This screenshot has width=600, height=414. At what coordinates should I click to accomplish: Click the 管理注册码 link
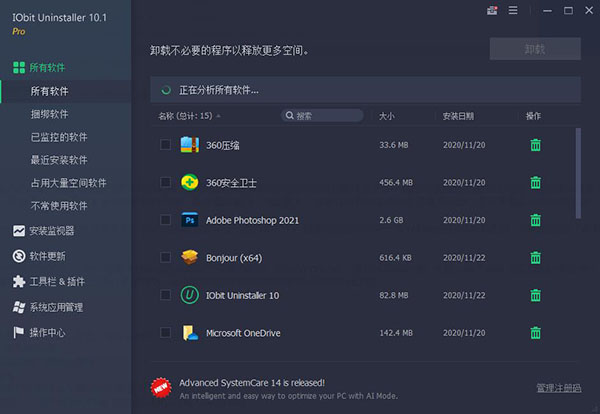point(559,388)
